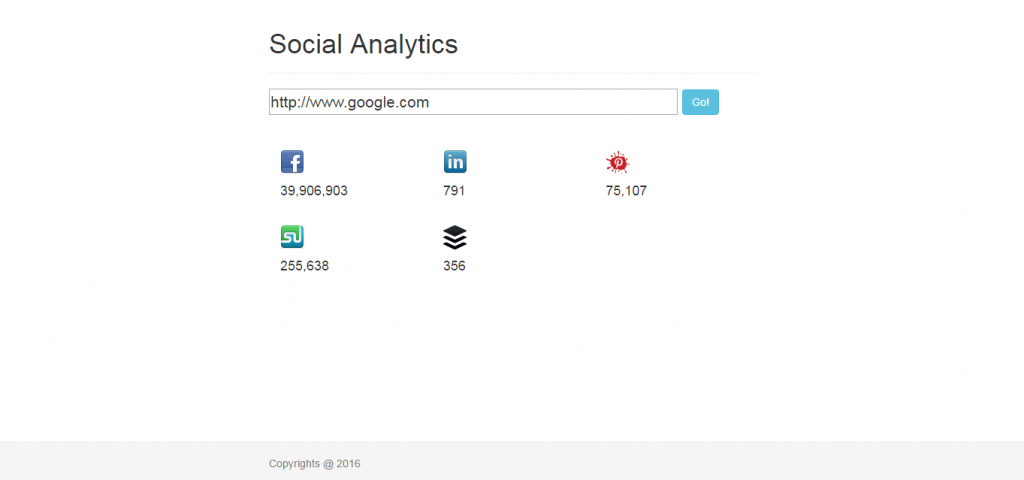Click the word Social in the heading

click(x=306, y=44)
